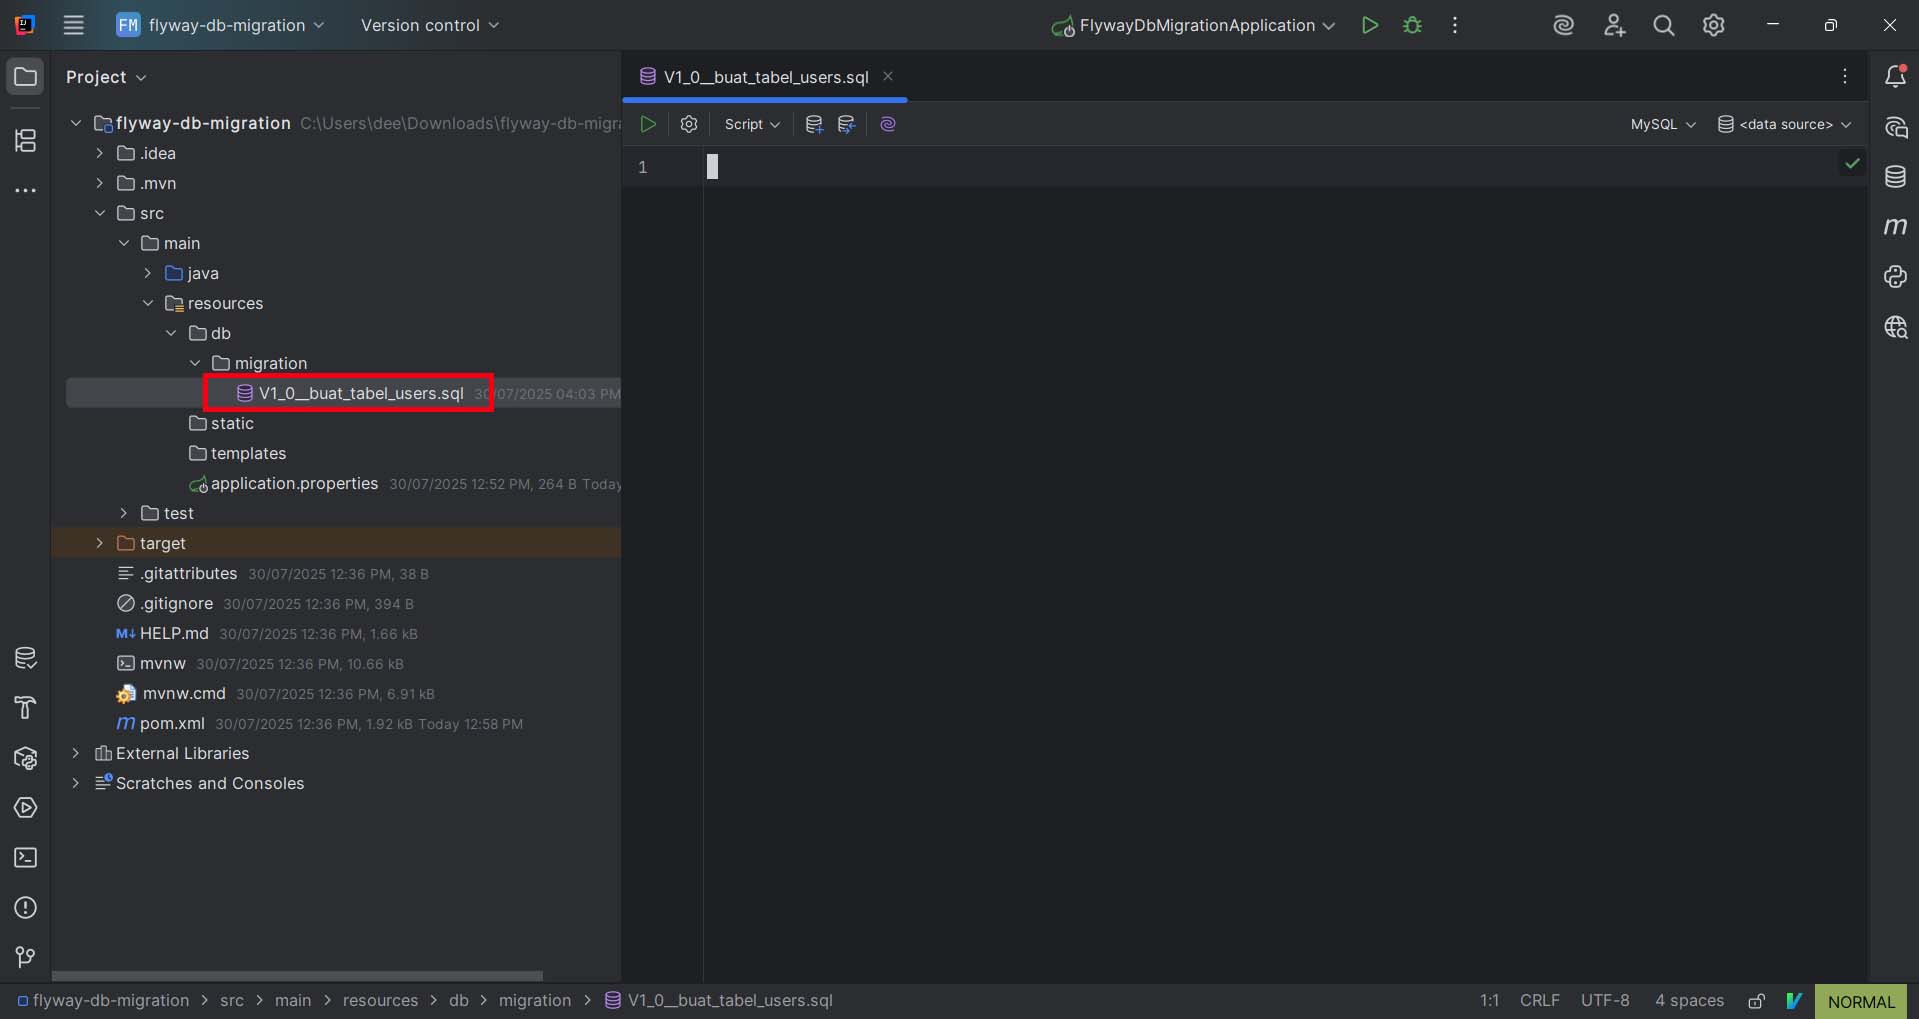Open the Database tool window on right bar
This screenshot has height=1019, width=1919.
pyautogui.click(x=1895, y=177)
